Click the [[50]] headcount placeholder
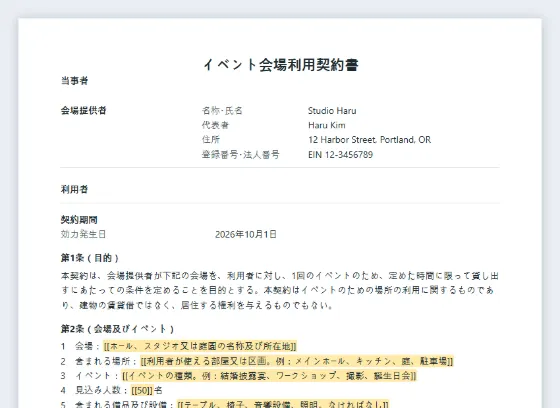Screen dimensions: 560x408 [142, 390]
